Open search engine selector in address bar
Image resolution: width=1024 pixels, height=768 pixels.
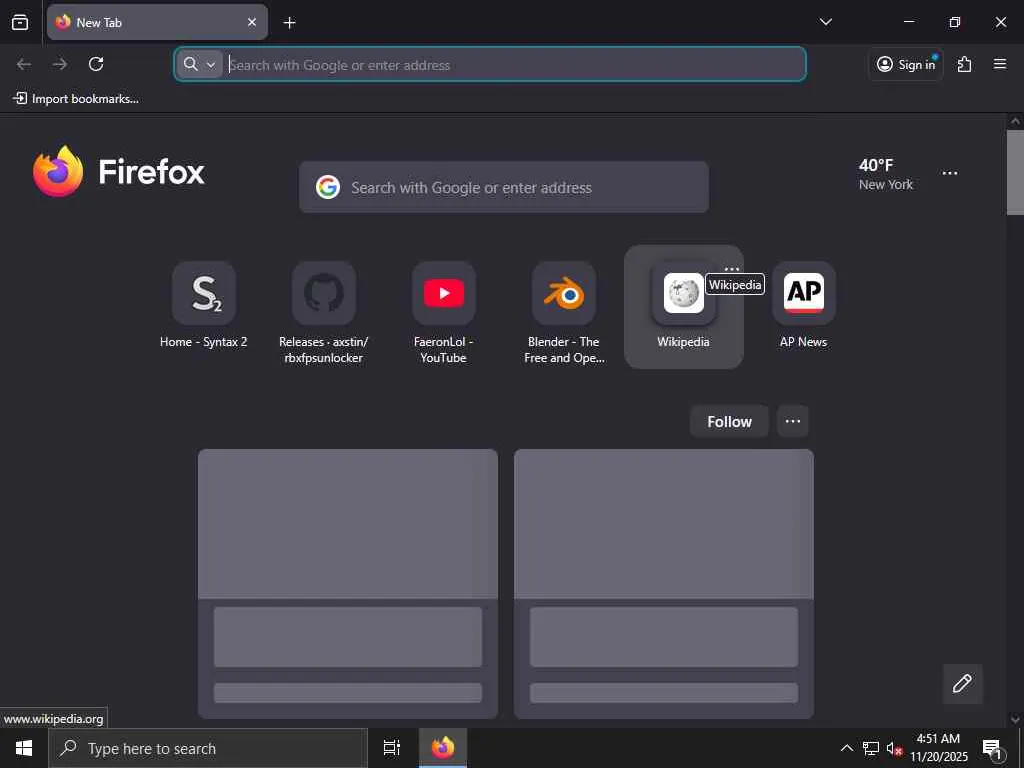pyautogui.click(x=200, y=64)
